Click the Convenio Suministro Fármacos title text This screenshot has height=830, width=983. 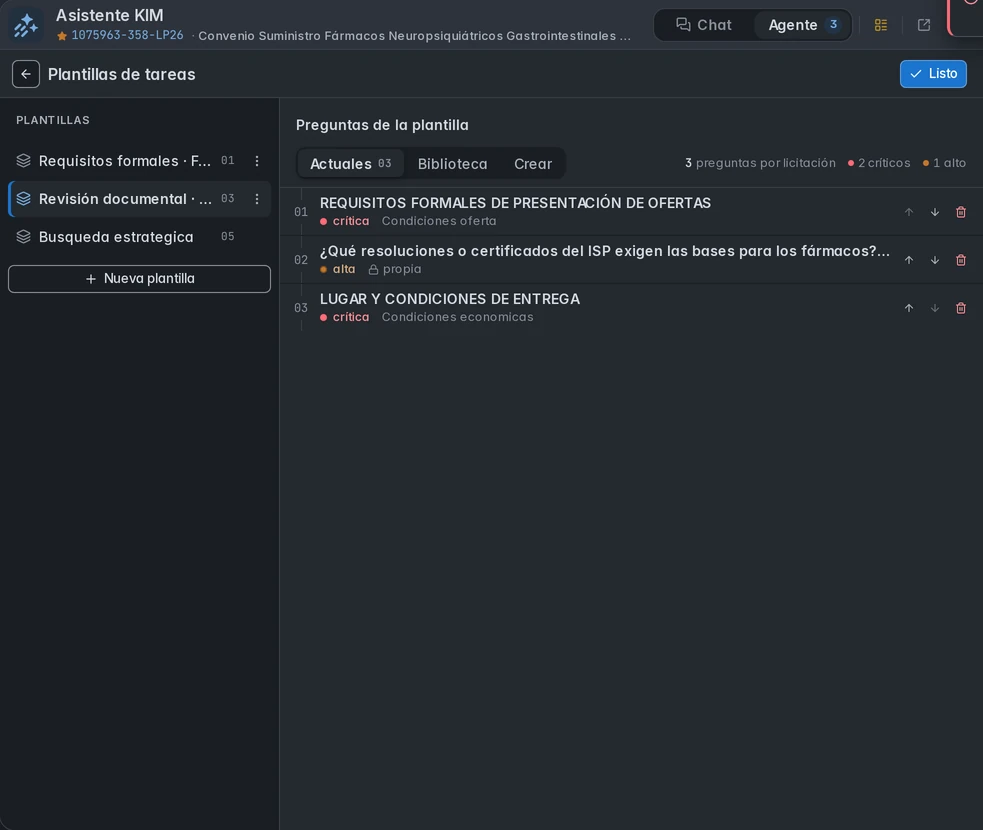point(414,36)
